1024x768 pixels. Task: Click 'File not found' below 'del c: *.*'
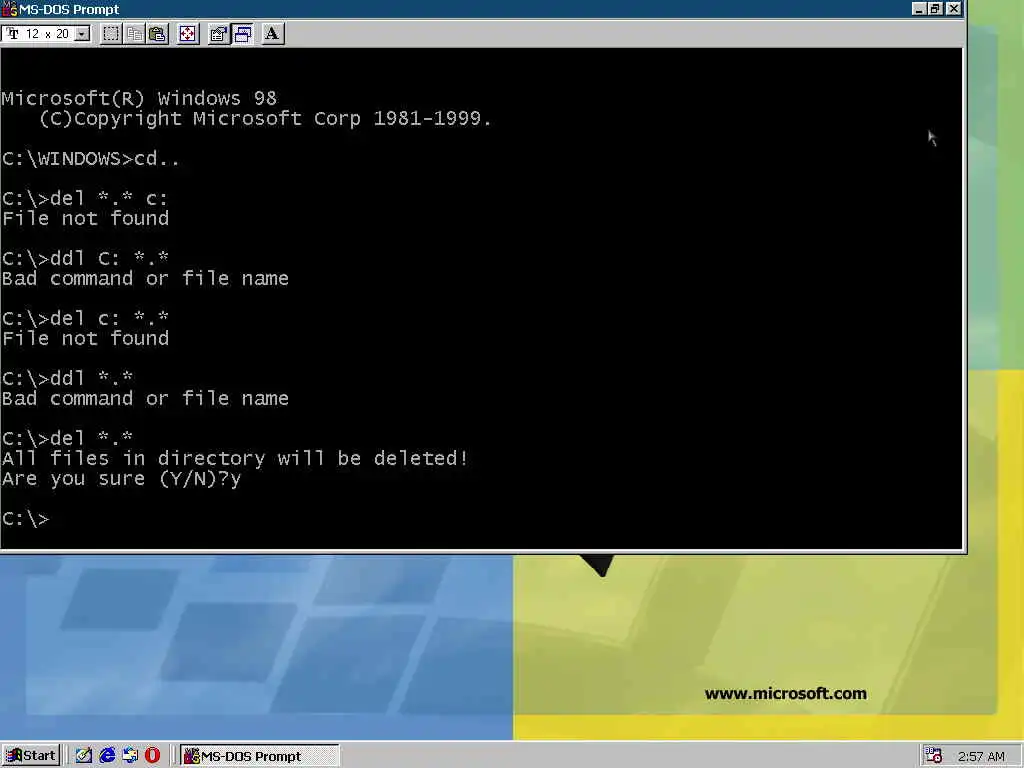tap(86, 338)
